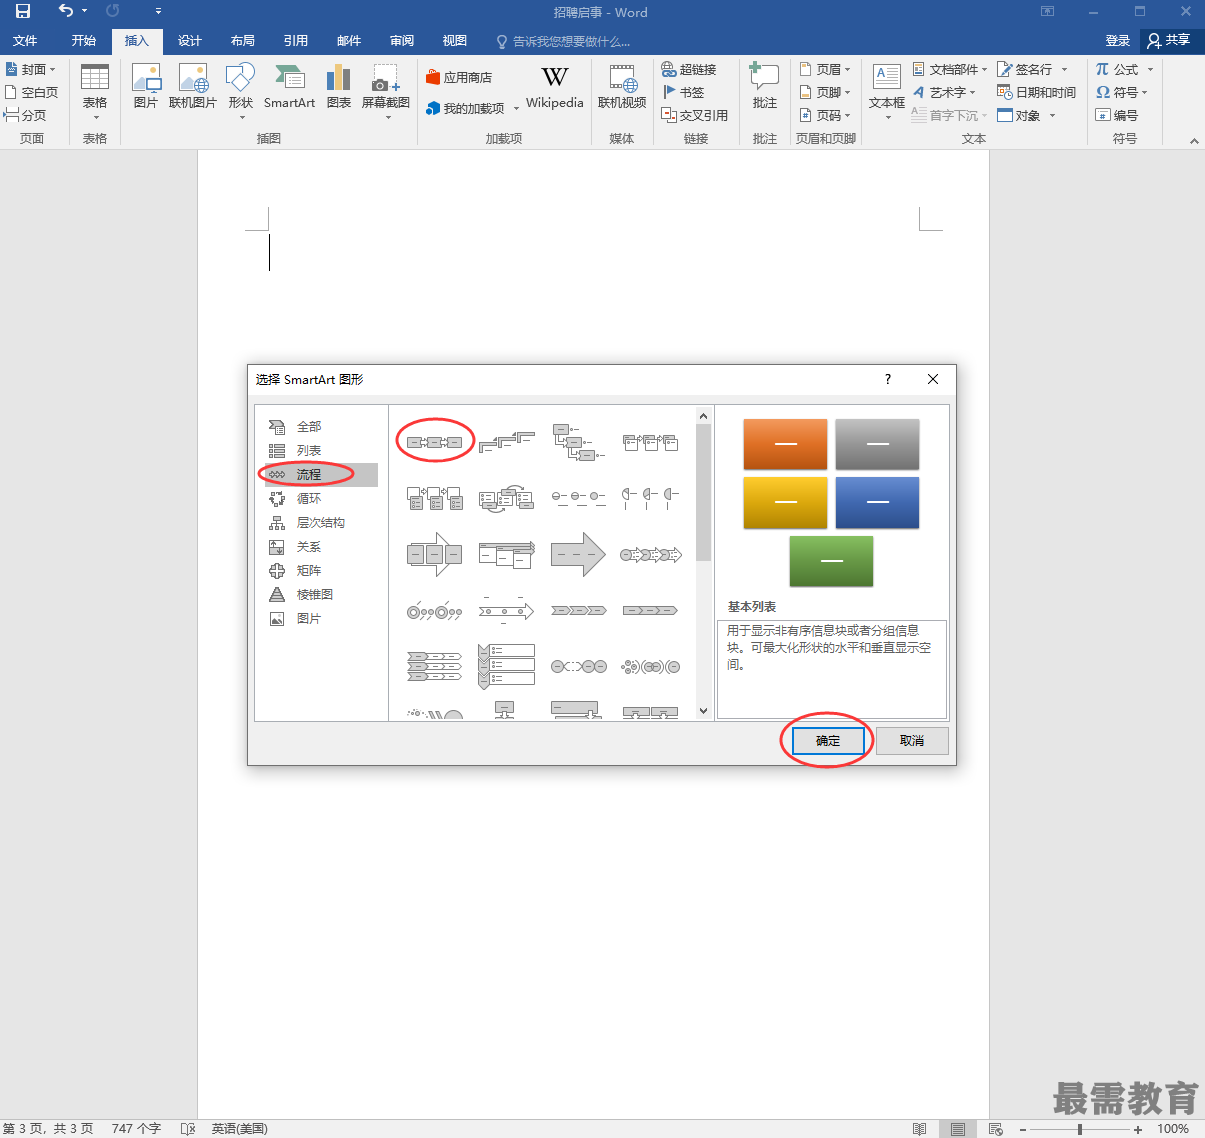1205x1138 pixels.
Task: Select the basic process SmartArt thumbnail
Action: tap(435, 442)
